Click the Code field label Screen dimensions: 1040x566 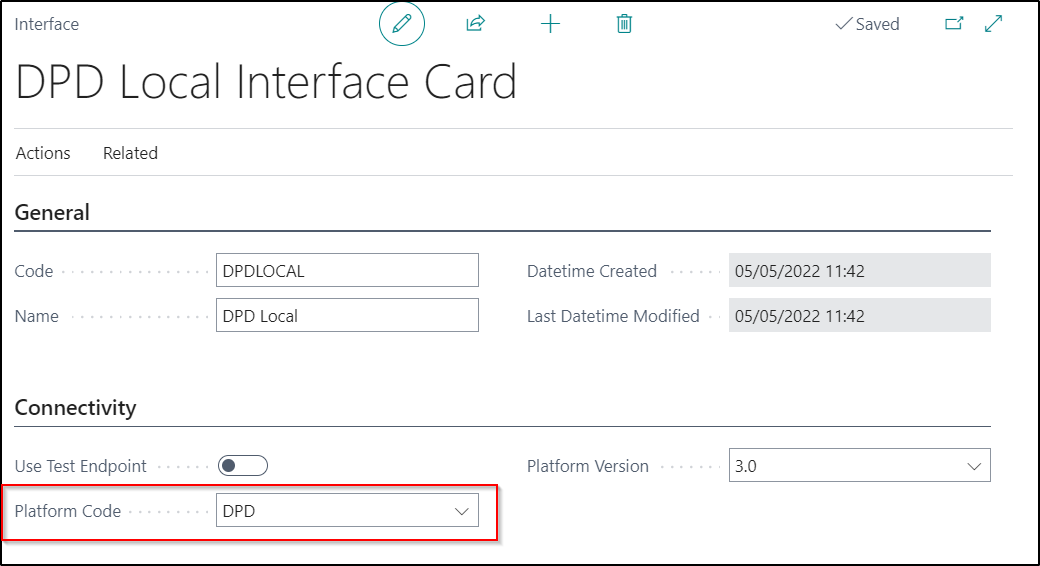click(34, 271)
